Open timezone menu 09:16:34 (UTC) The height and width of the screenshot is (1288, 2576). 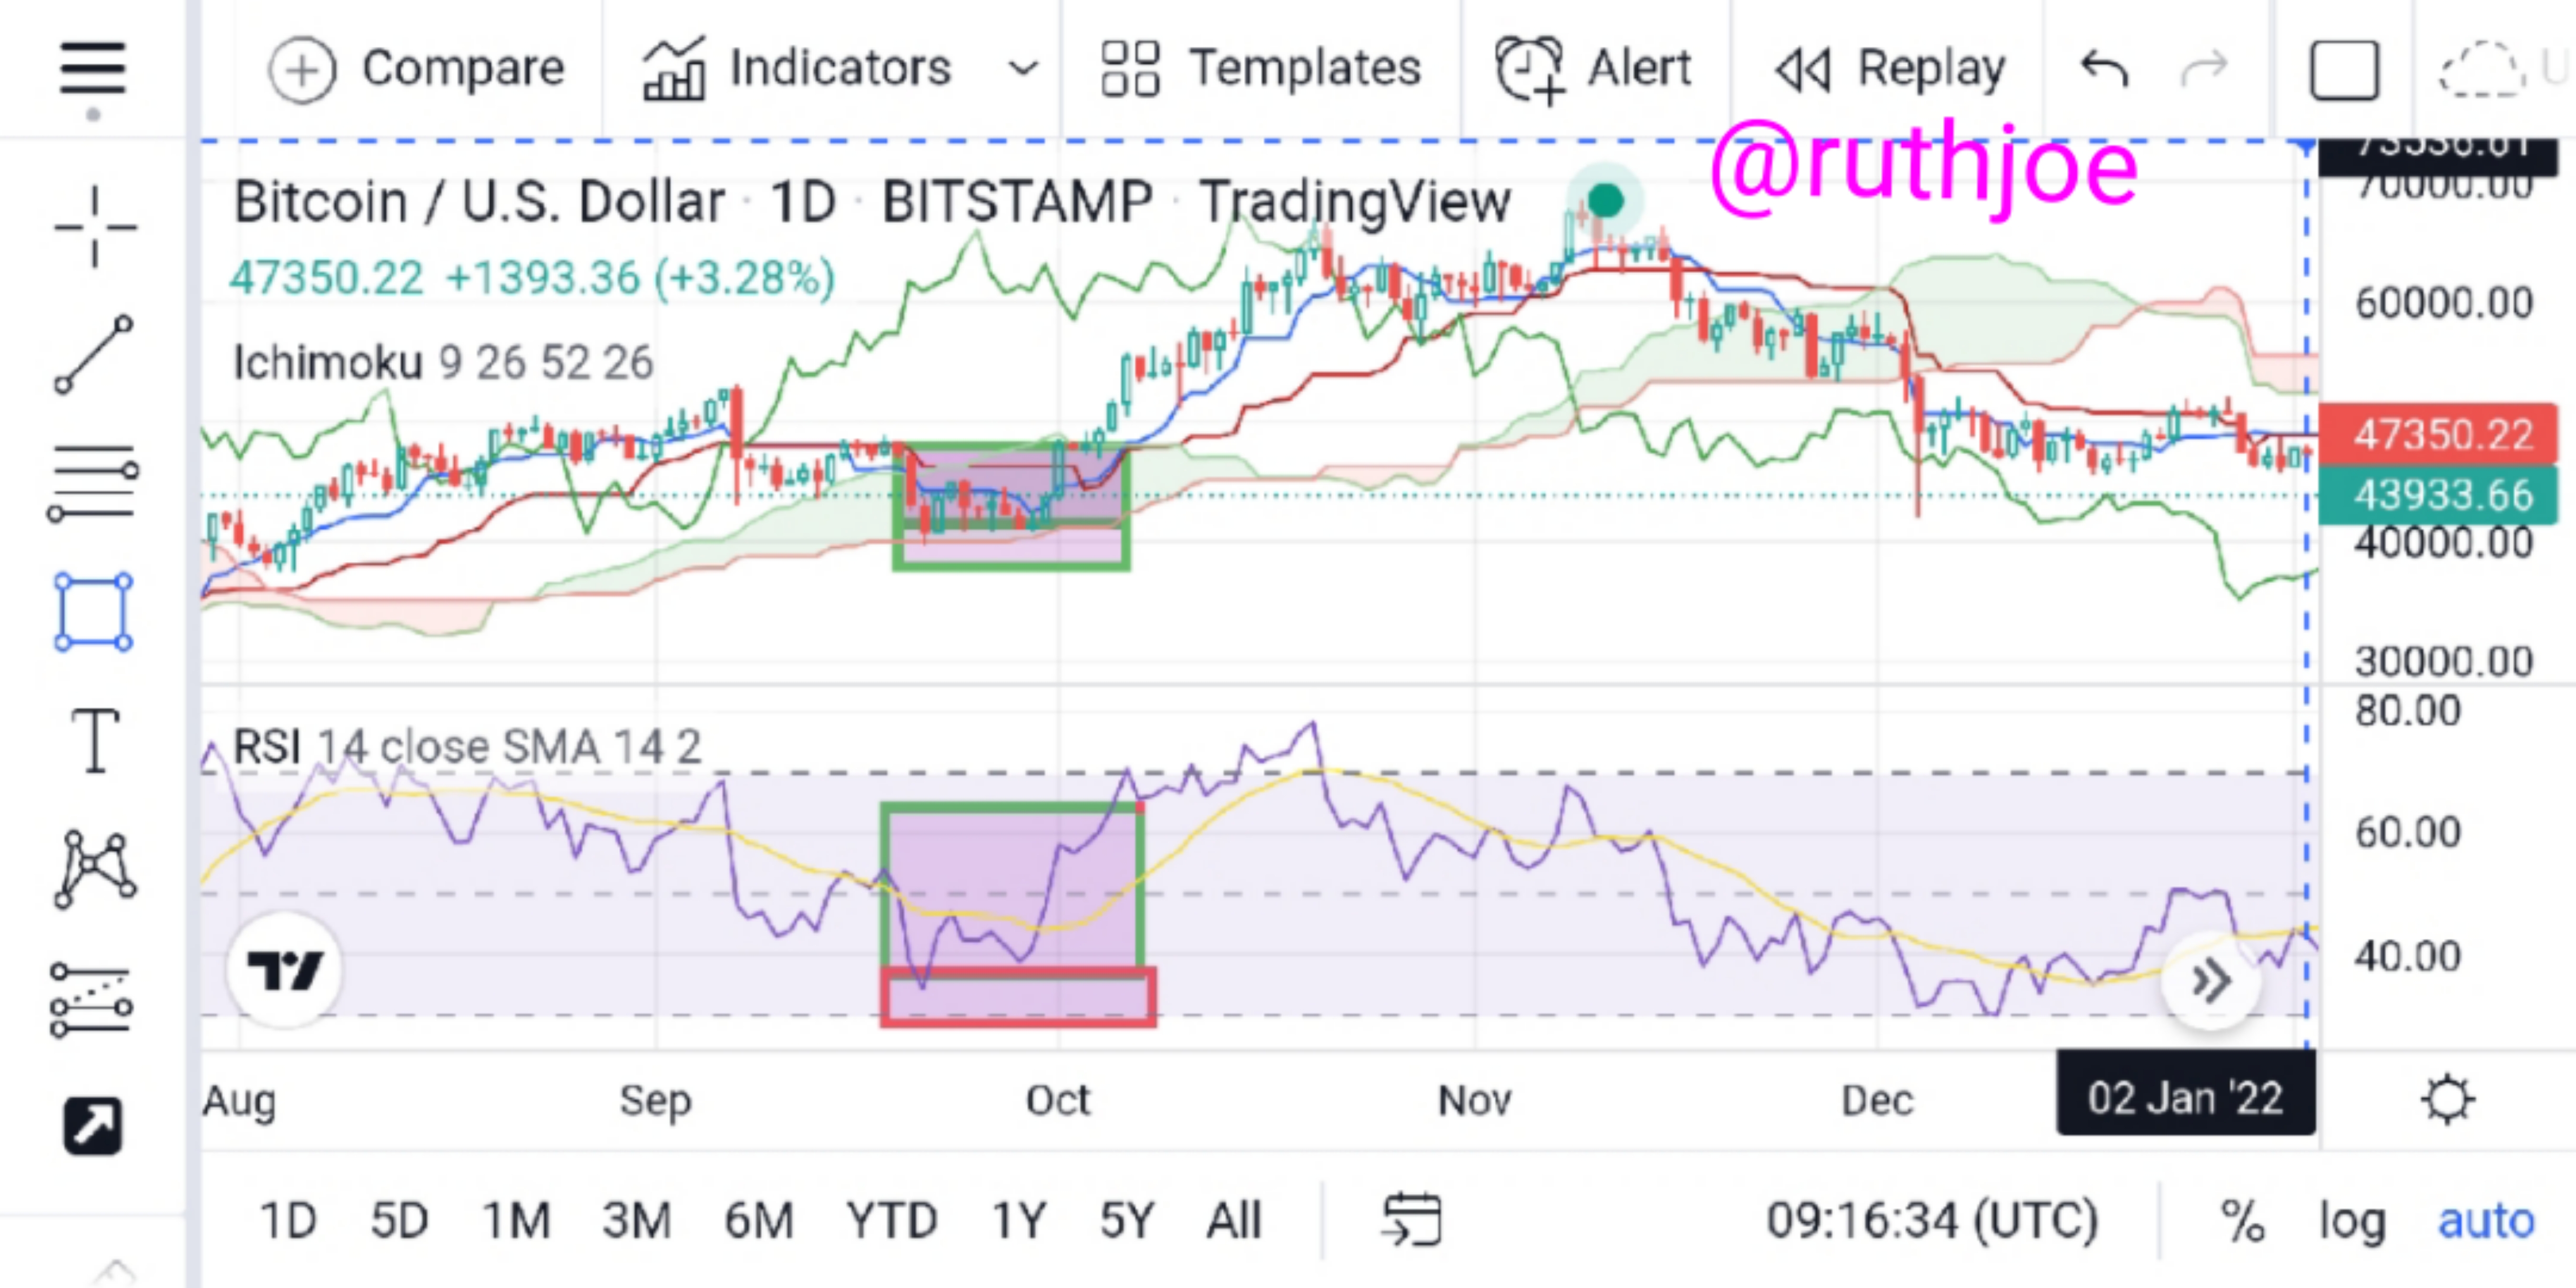pyautogui.click(x=1932, y=1220)
